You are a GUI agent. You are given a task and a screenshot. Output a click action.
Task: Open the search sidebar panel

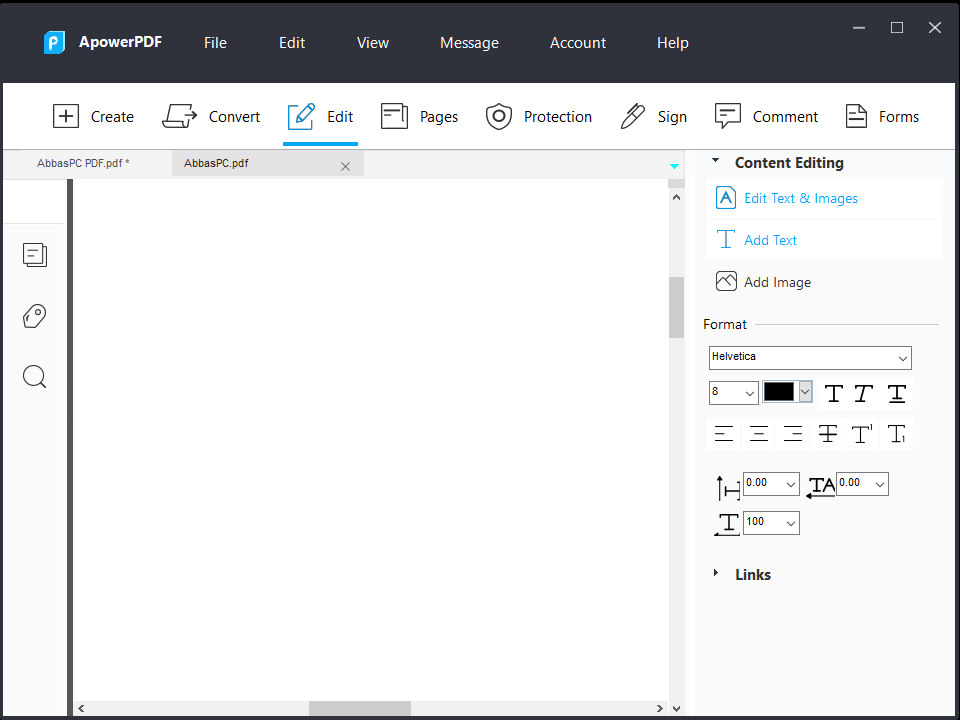pyautogui.click(x=35, y=377)
